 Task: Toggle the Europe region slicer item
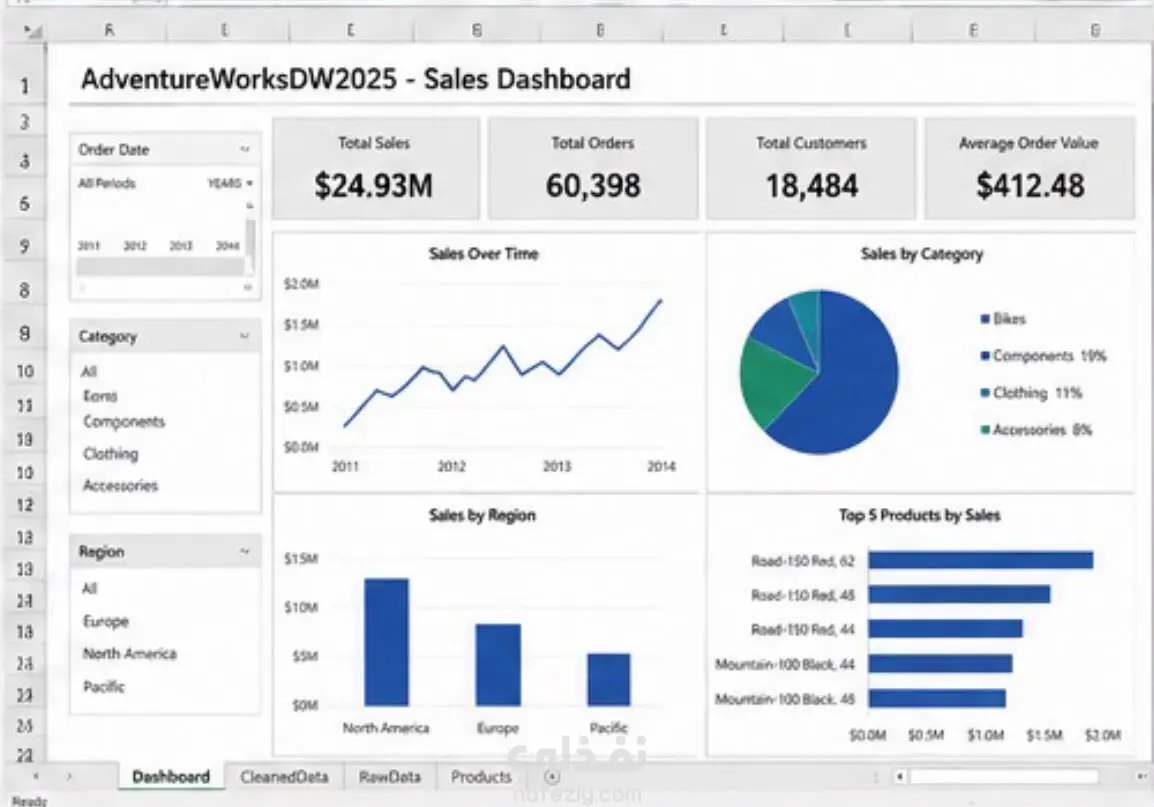[x=106, y=621]
